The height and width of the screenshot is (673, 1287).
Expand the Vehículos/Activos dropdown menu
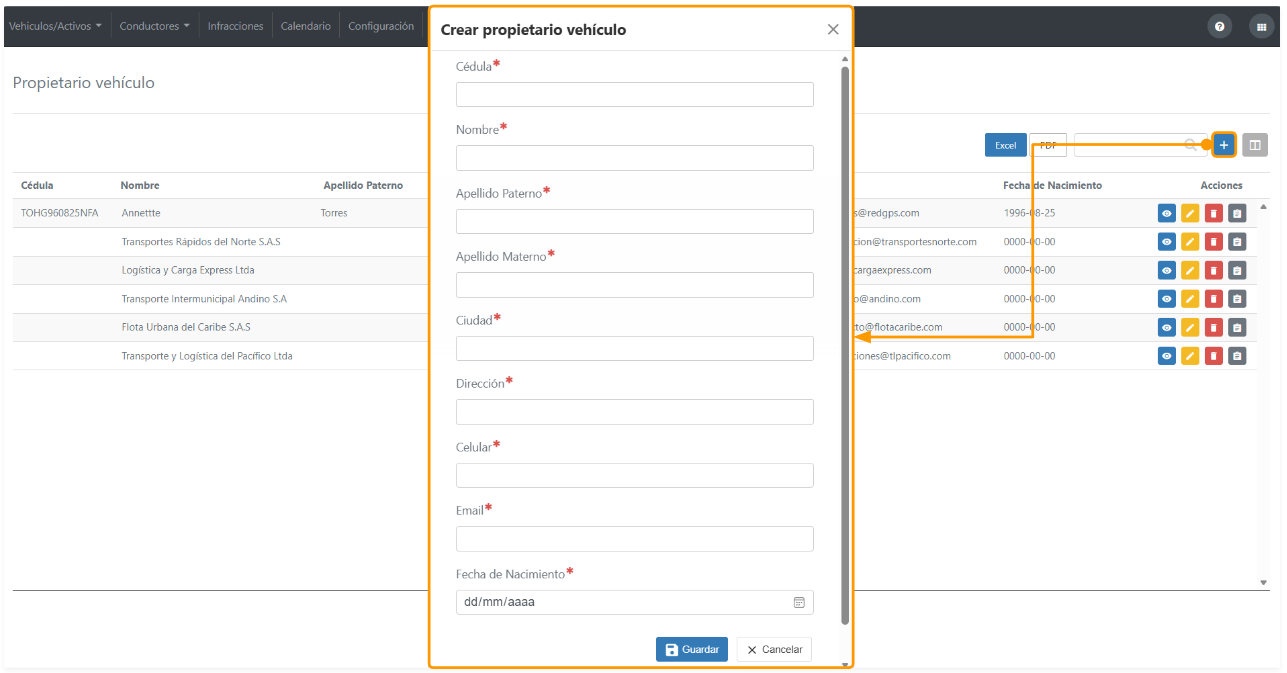[x=55, y=26]
